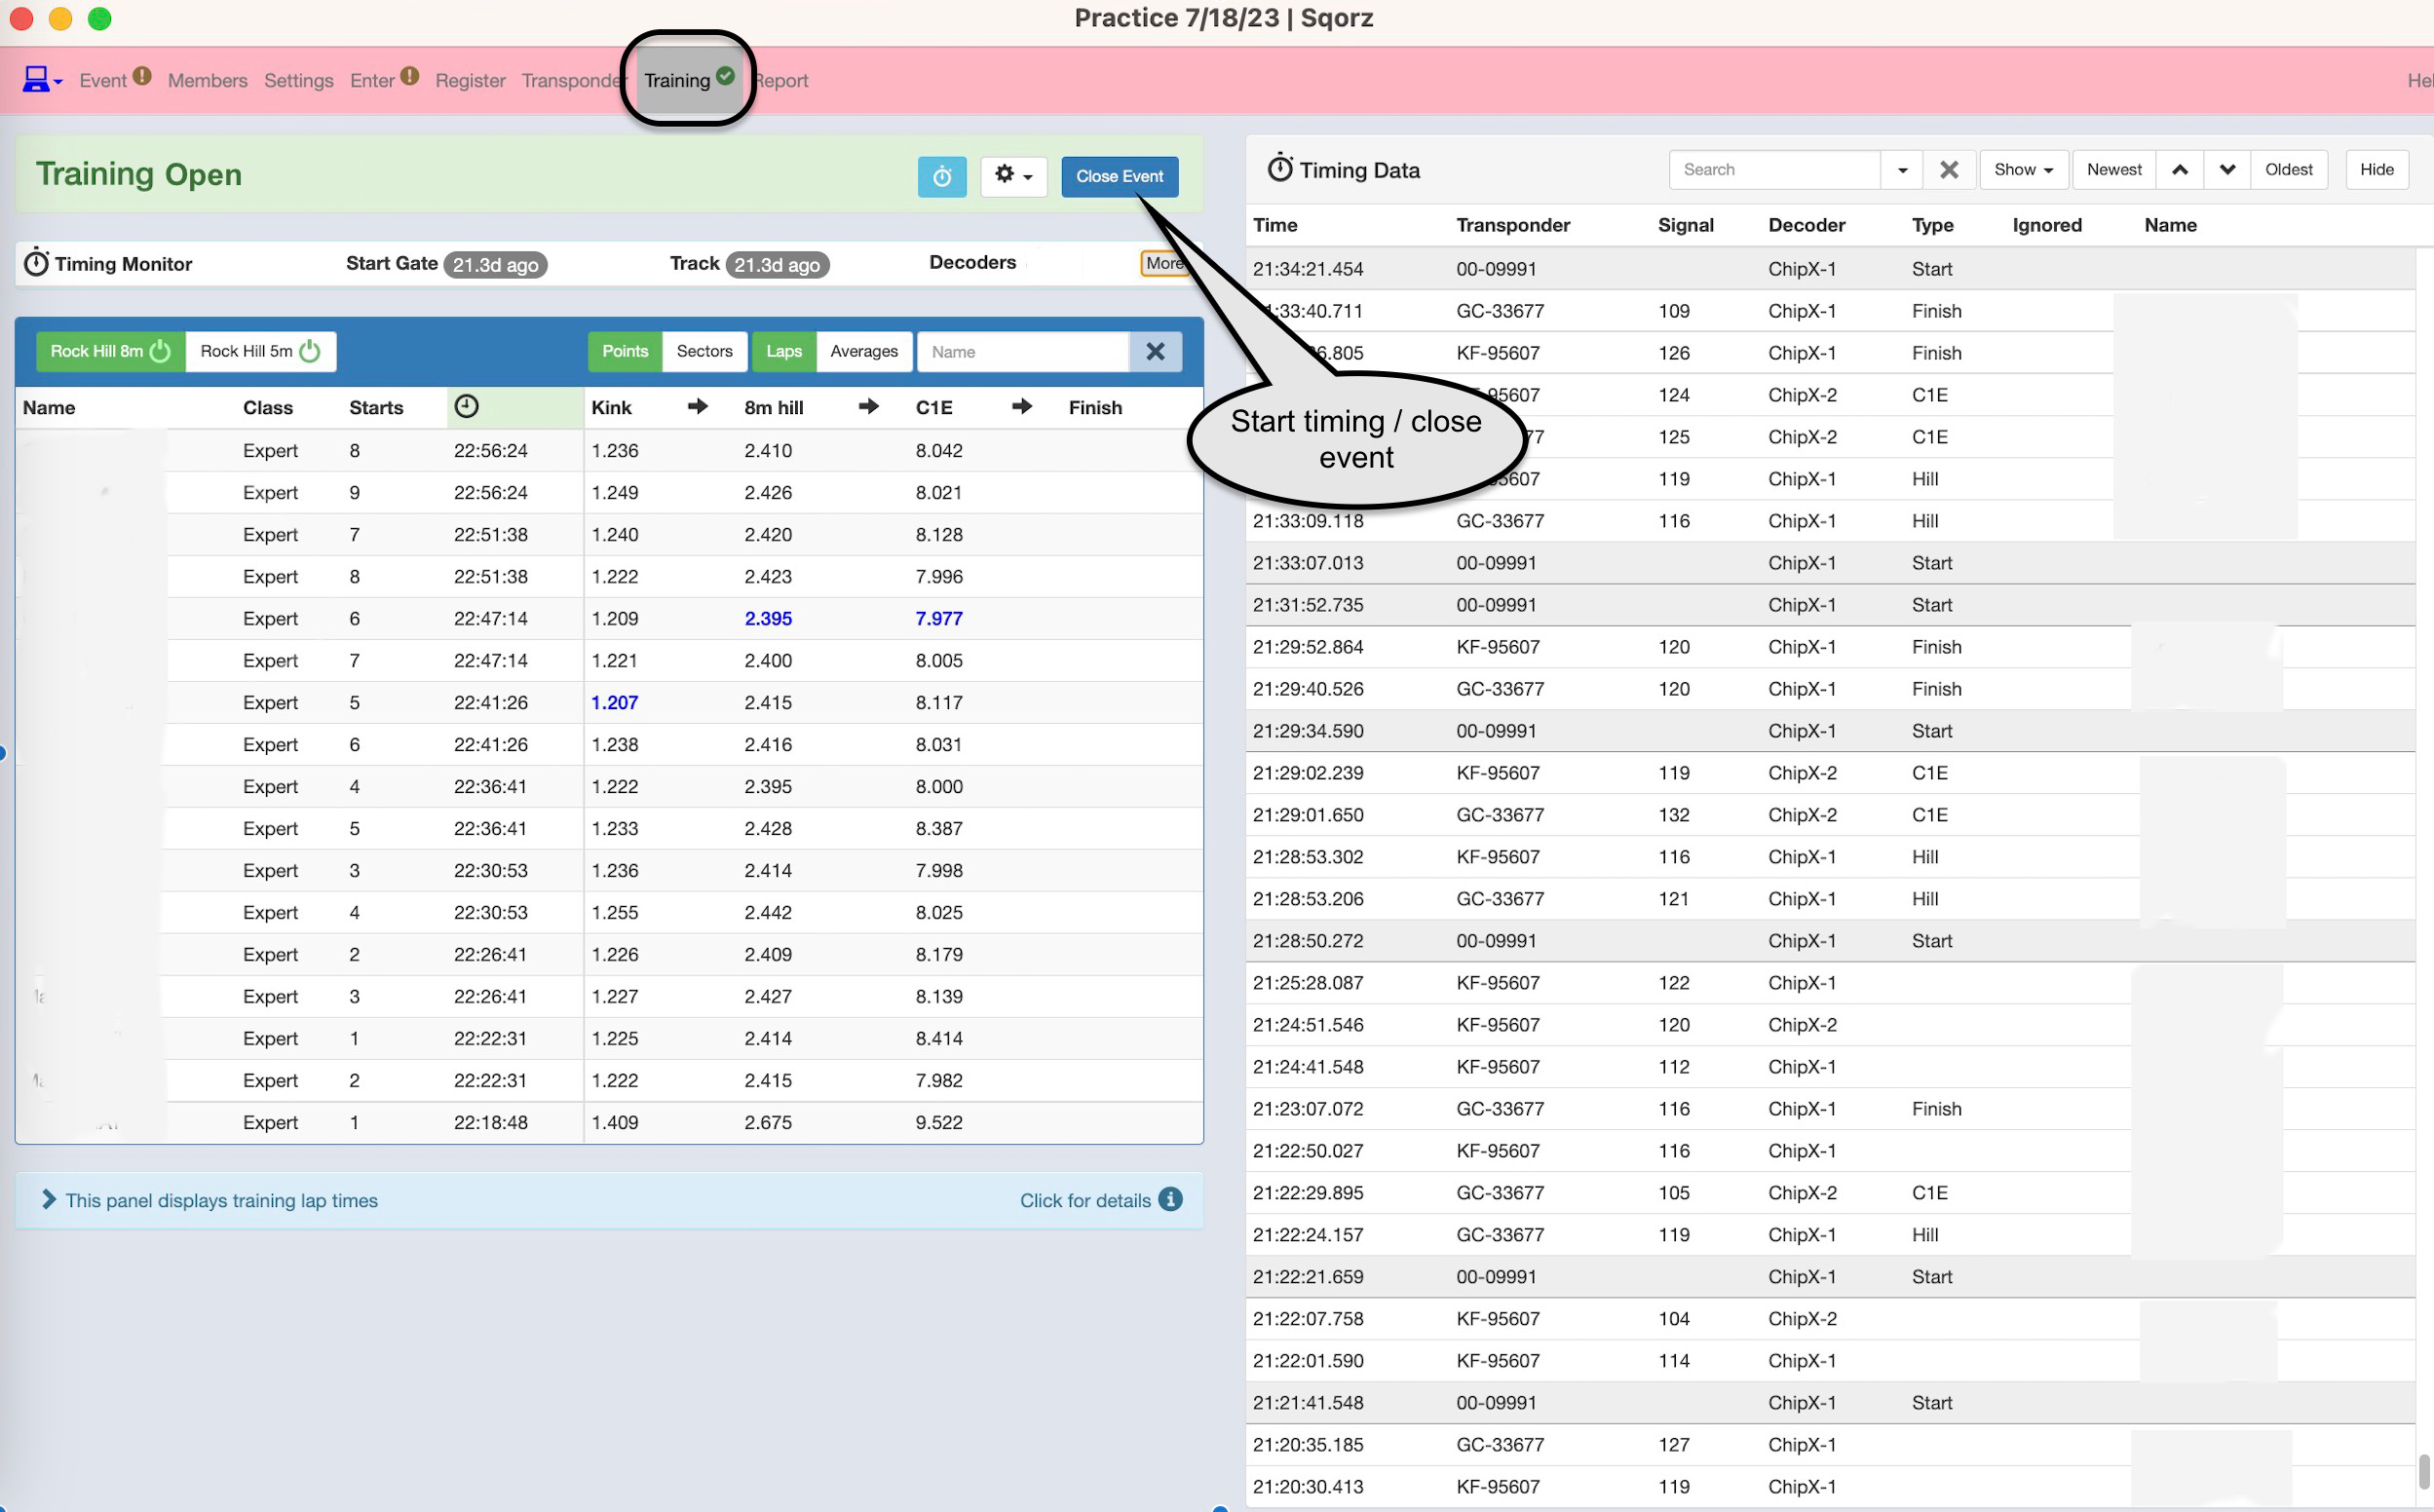The width and height of the screenshot is (2434, 1512).
Task: Click the Event tab warning icon
Action: 142,76
